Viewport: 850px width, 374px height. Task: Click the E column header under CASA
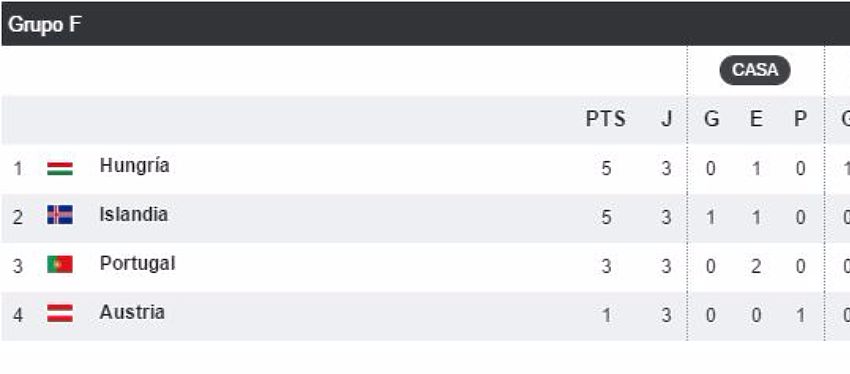tap(756, 119)
